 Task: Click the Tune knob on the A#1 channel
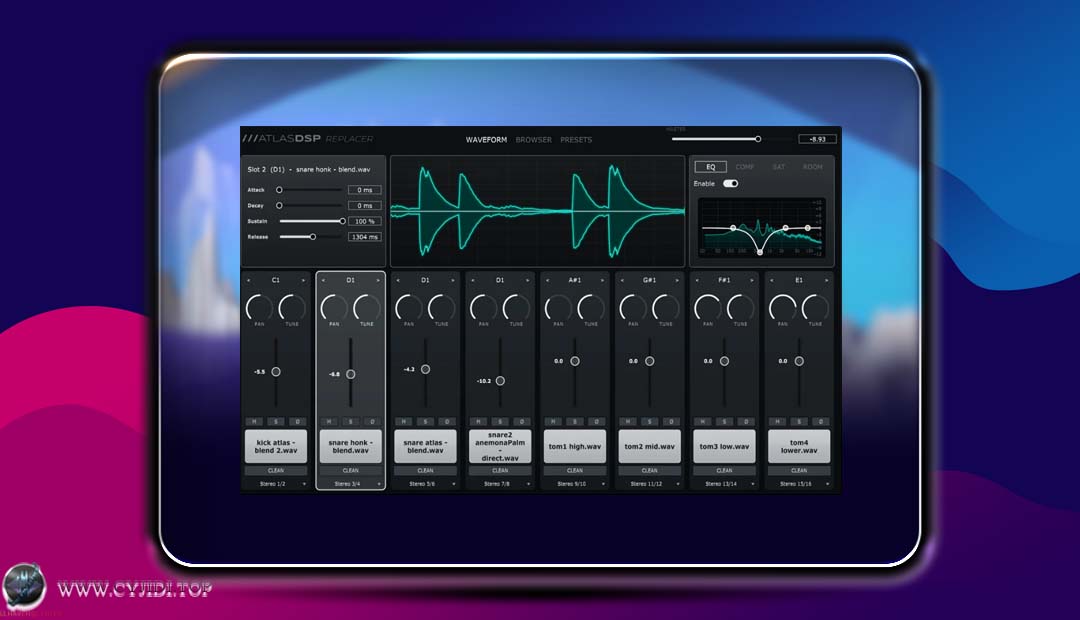(x=591, y=307)
